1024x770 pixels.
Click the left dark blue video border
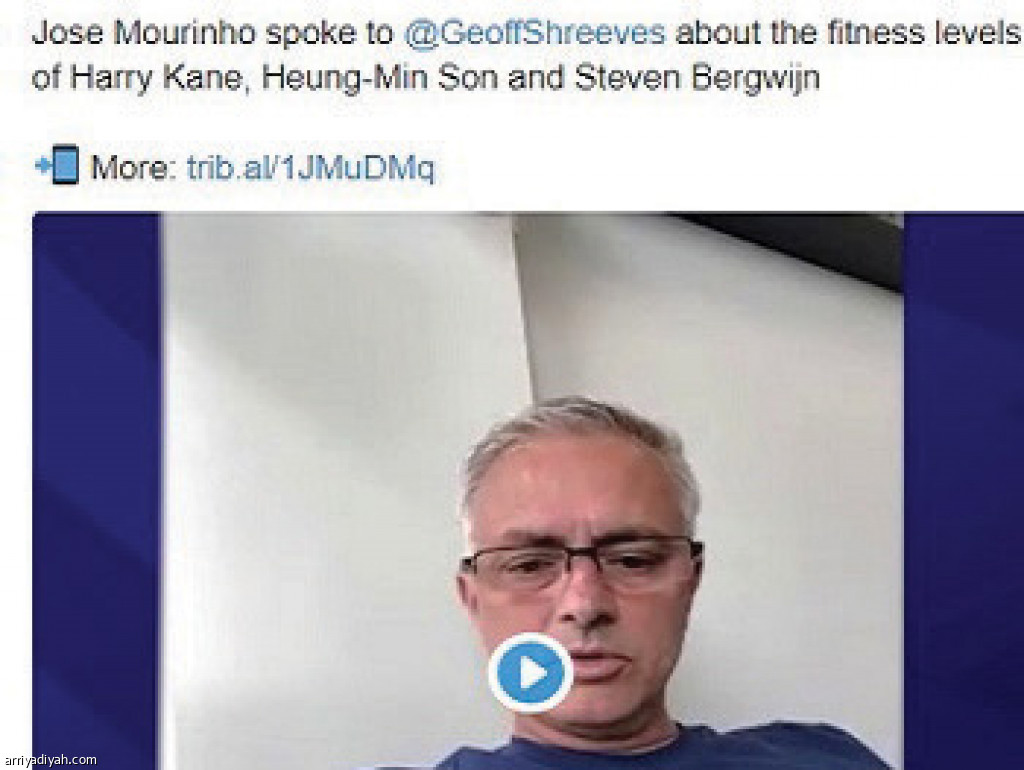[x=95, y=490]
